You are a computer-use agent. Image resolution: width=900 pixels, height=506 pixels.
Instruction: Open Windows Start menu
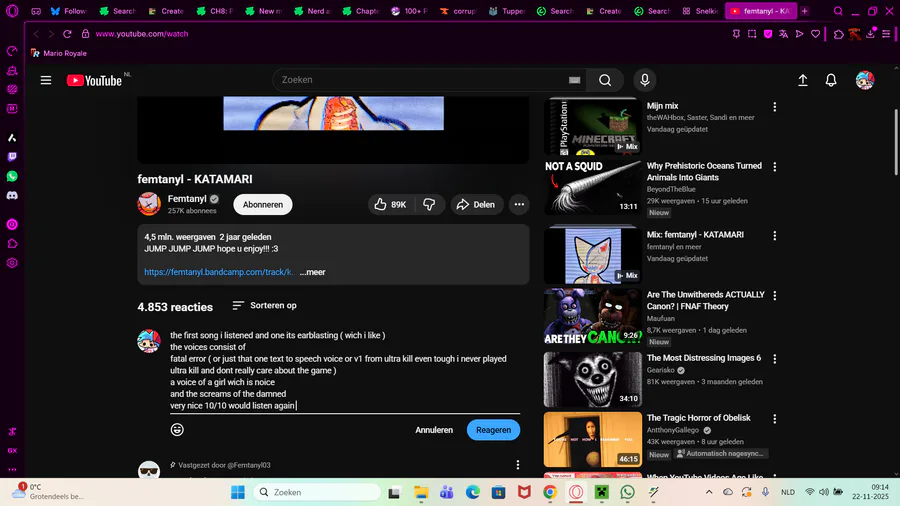[238, 492]
